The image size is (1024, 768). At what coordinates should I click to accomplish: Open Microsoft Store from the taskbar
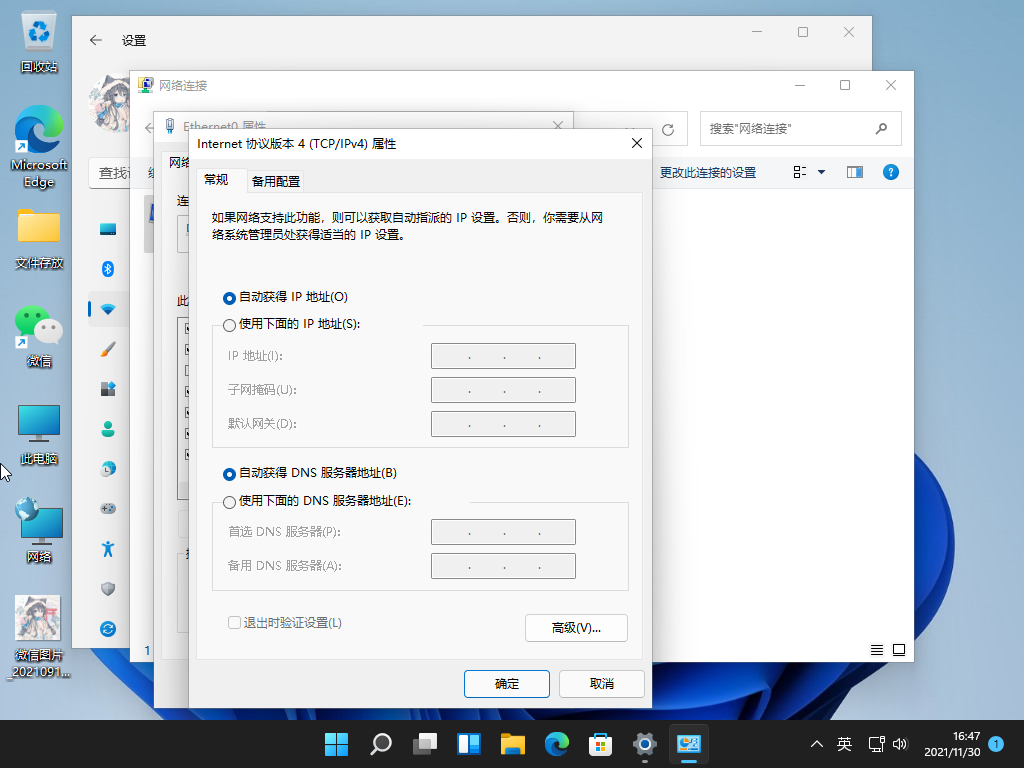[x=600, y=744]
